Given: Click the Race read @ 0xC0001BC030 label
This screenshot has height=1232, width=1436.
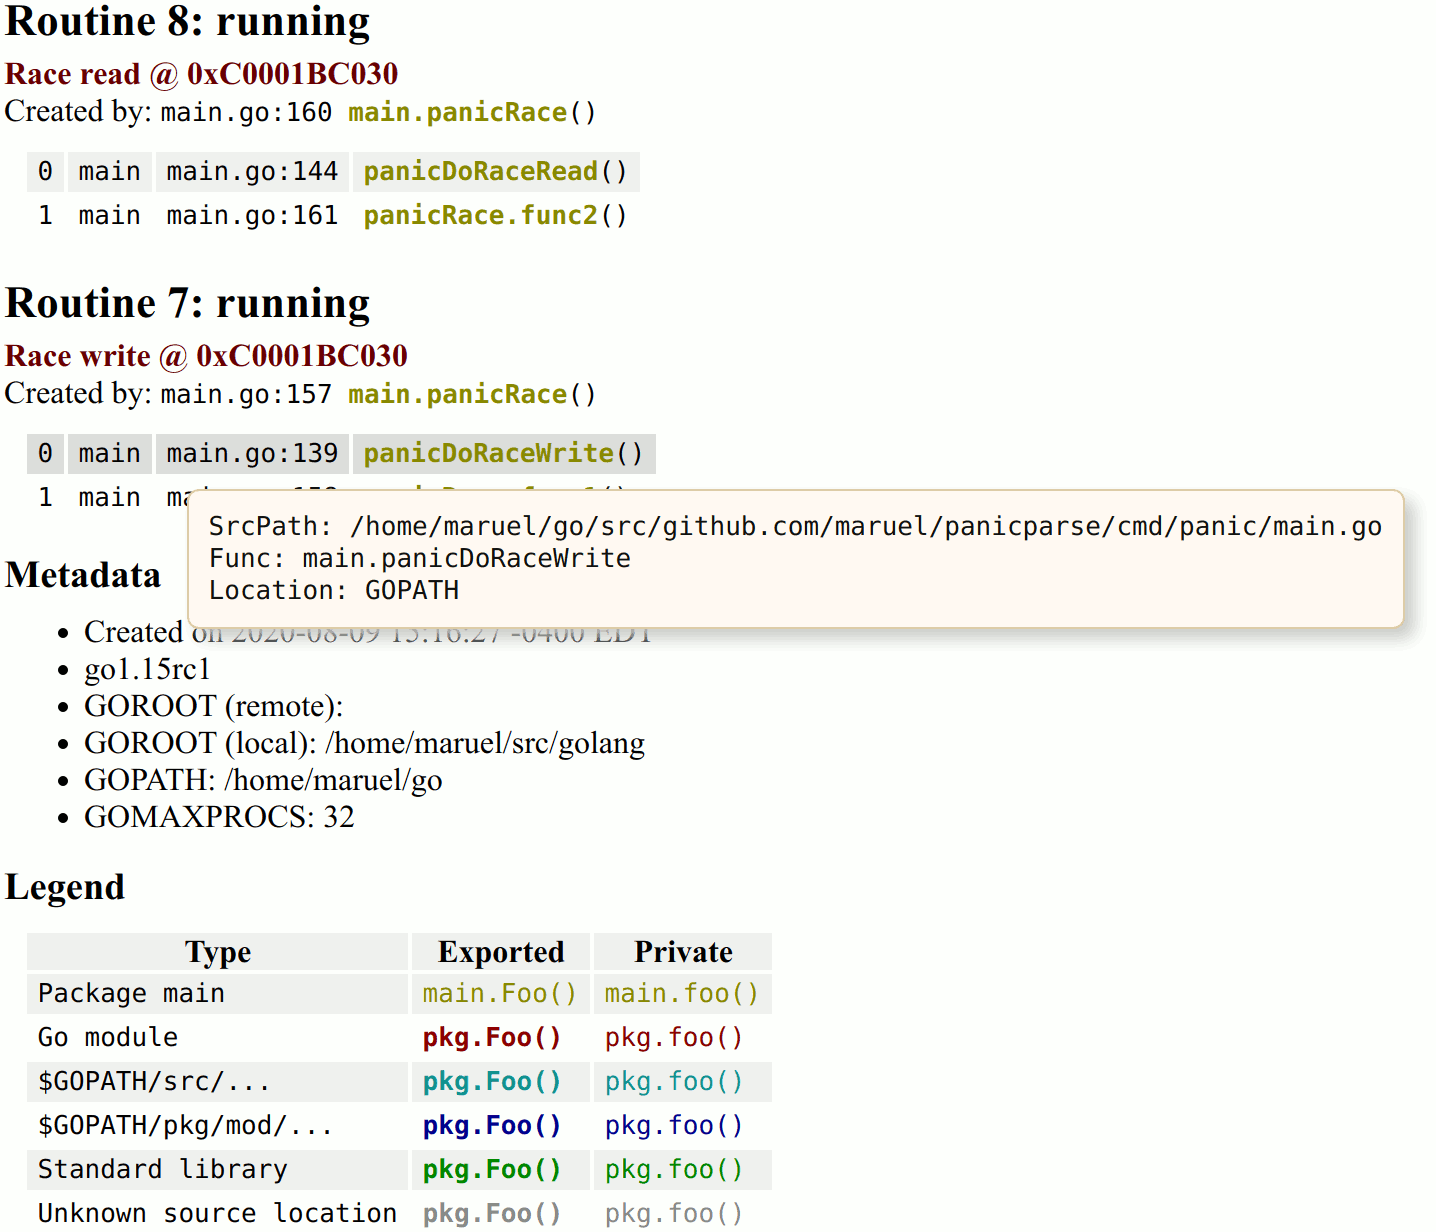Looking at the screenshot, I should point(201,74).
